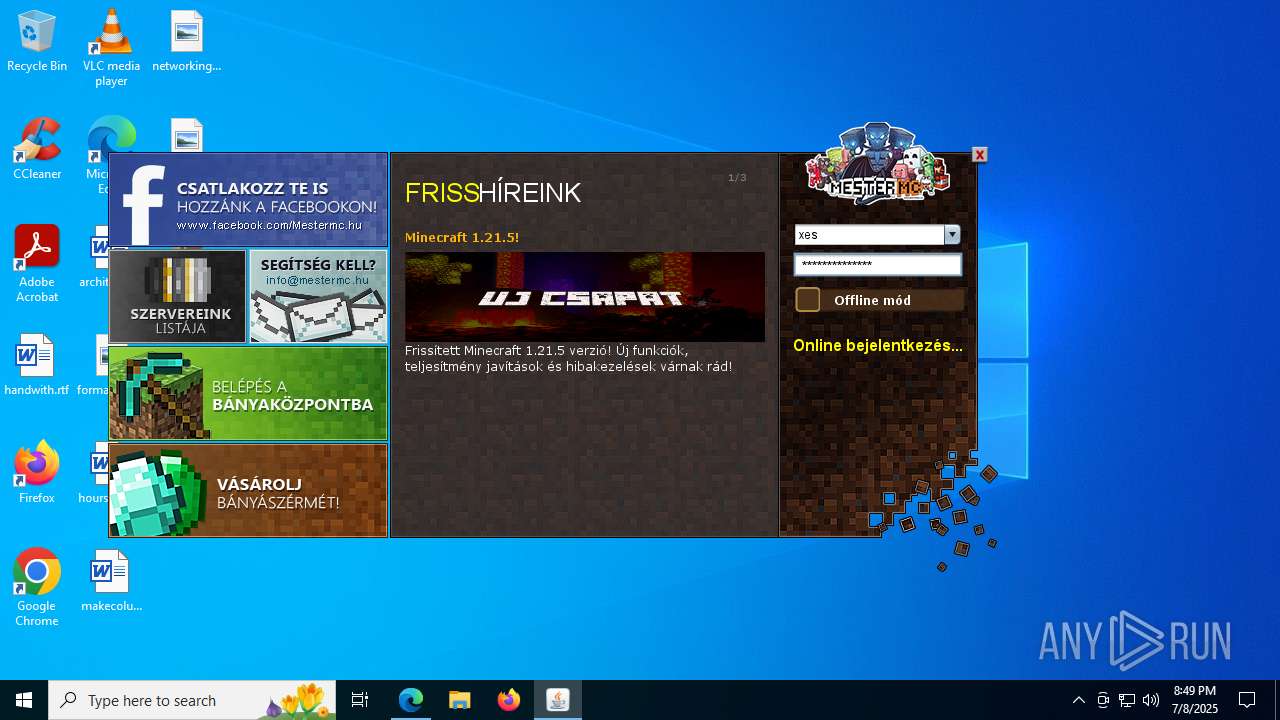Open Firefox desktop shortcut
Viewport: 1280px width, 720px height.
[37, 474]
